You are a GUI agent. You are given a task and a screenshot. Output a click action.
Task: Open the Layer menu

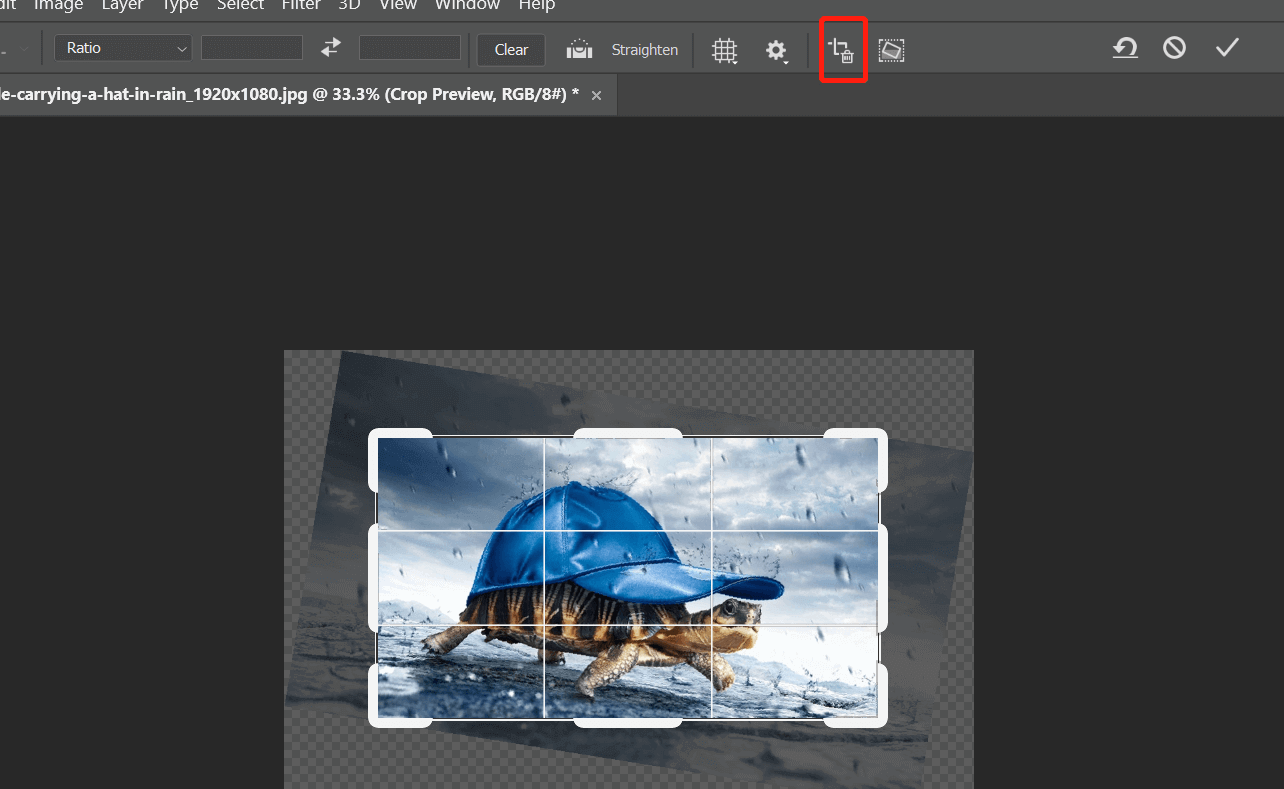click(122, 5)
